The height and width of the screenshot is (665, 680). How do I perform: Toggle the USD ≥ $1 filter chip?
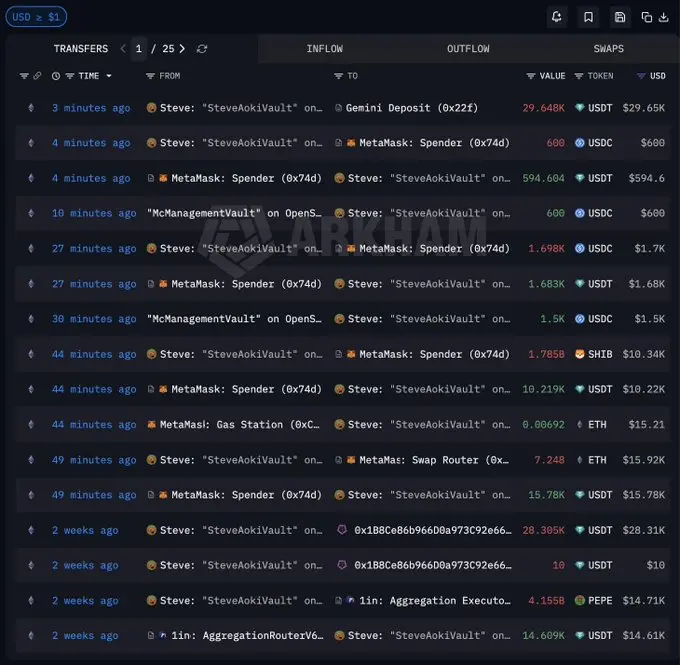[x=35, y=17]
